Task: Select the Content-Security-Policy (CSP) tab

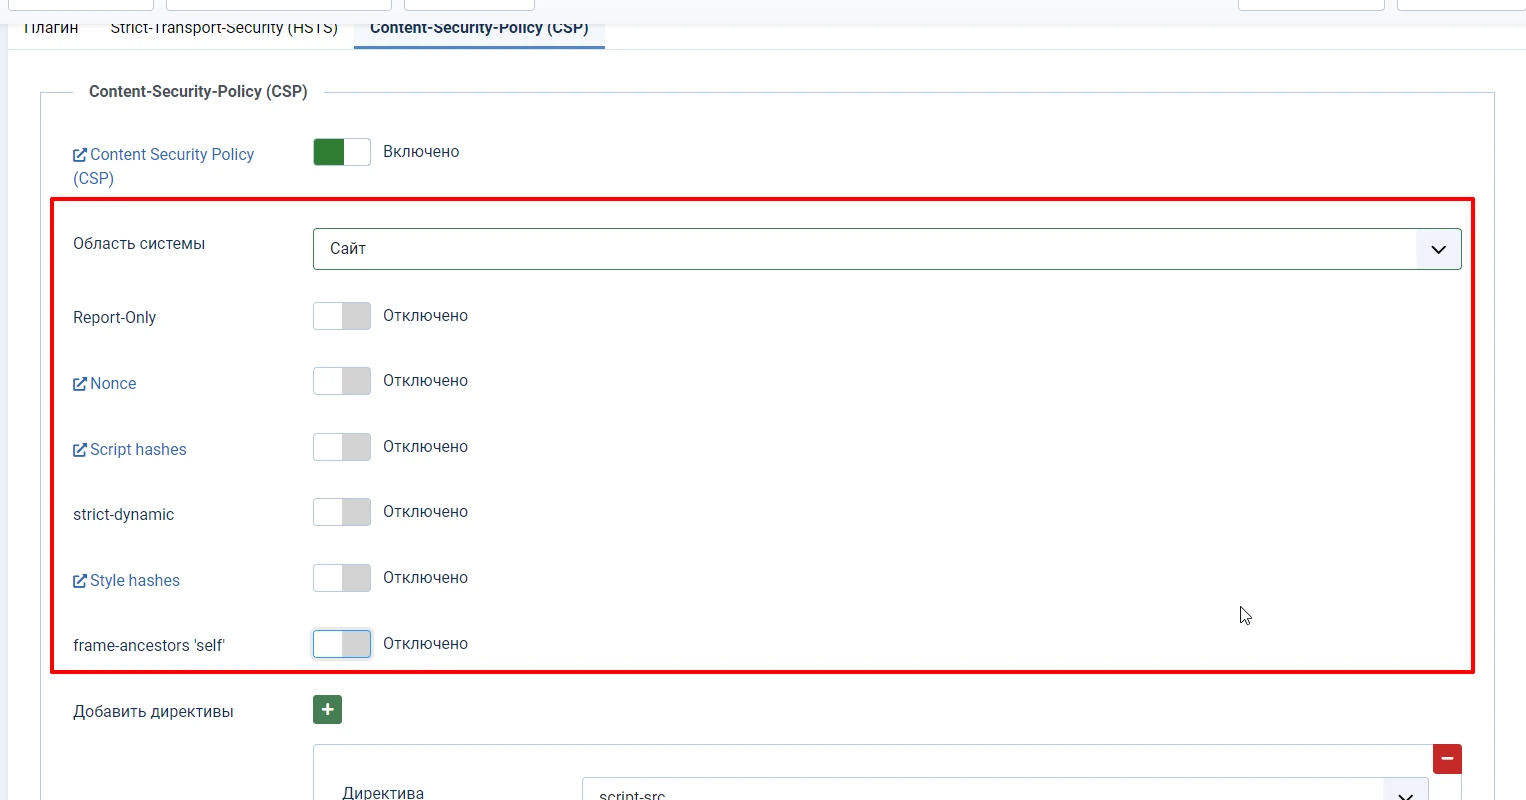Action: point(479,28)
